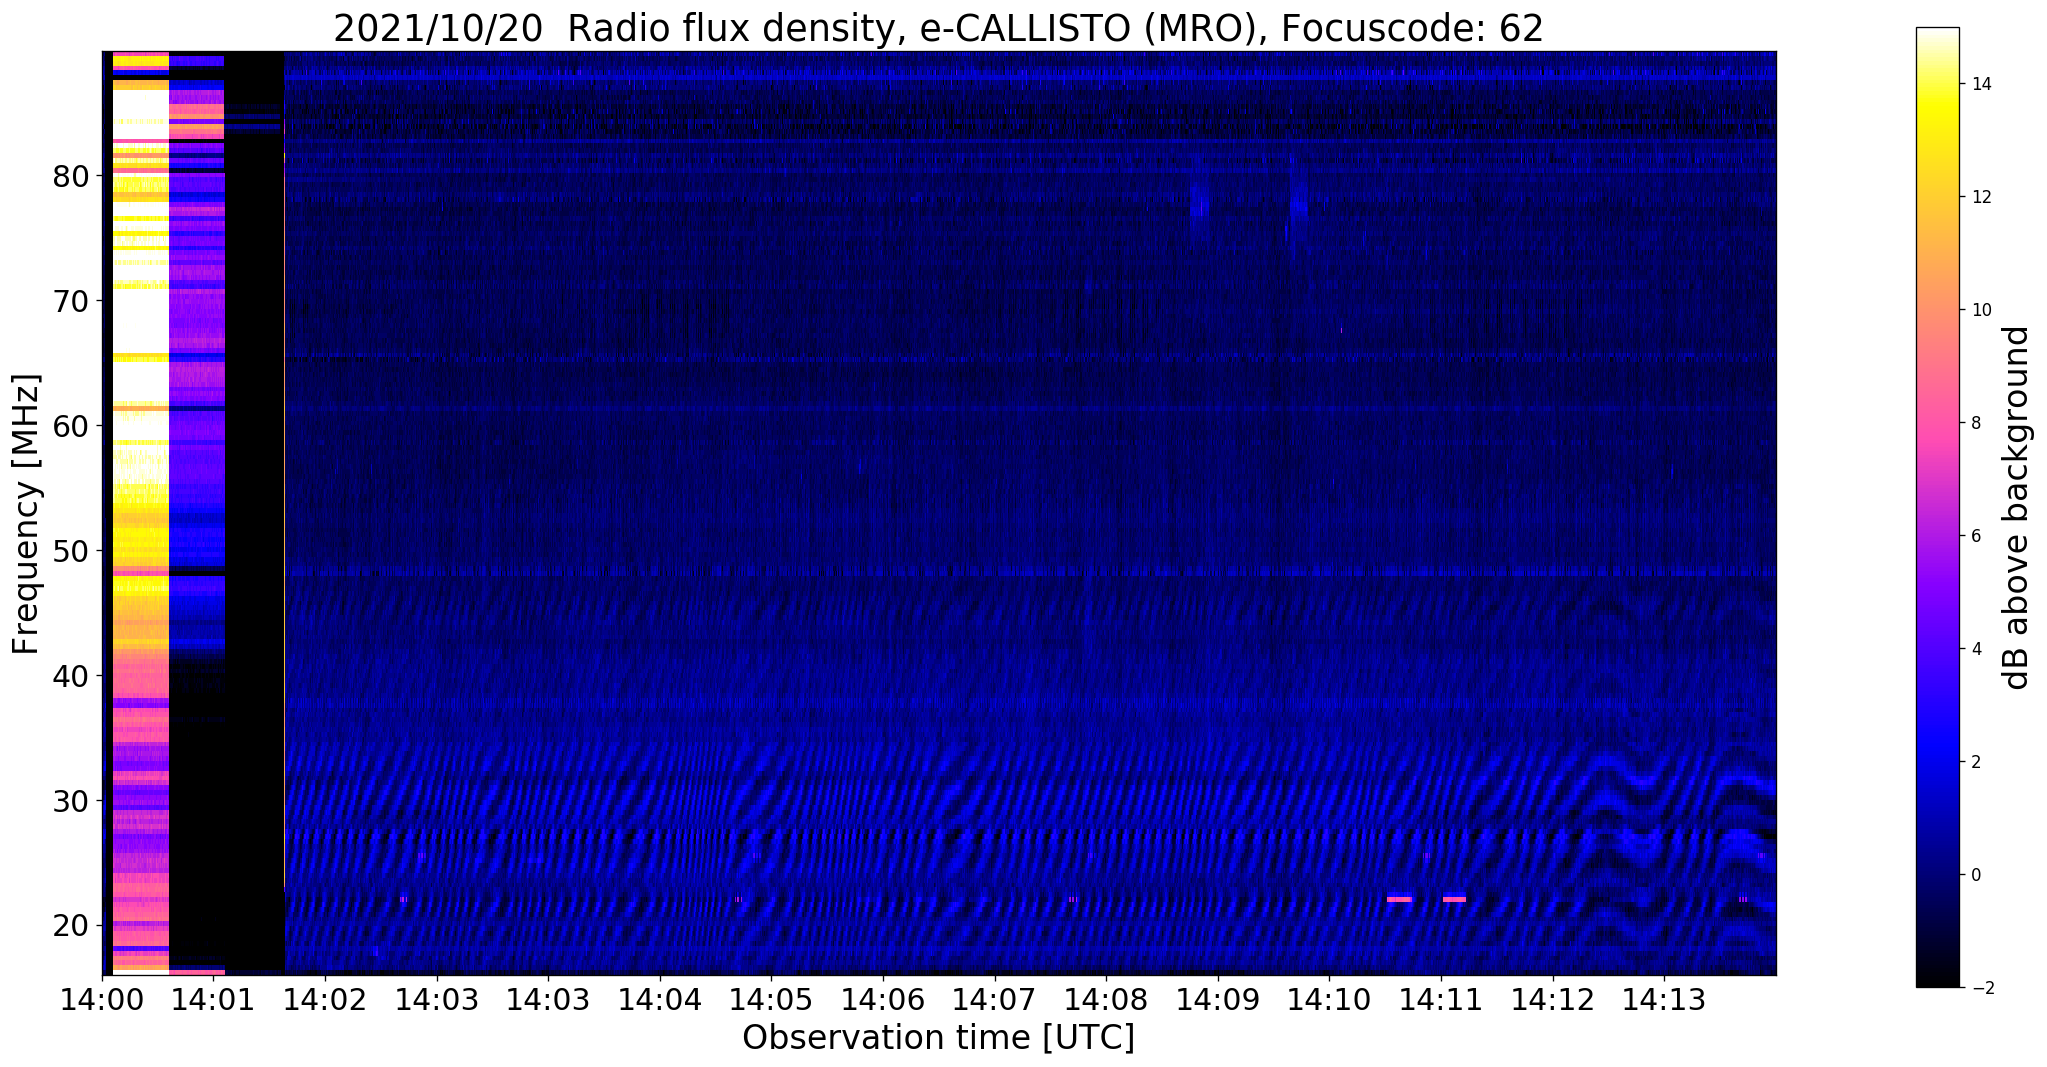The width and height of the screenshot is (2047, 1067).
Task: Select the 50 tick on the frequency axis
Action: pos(72,551)
